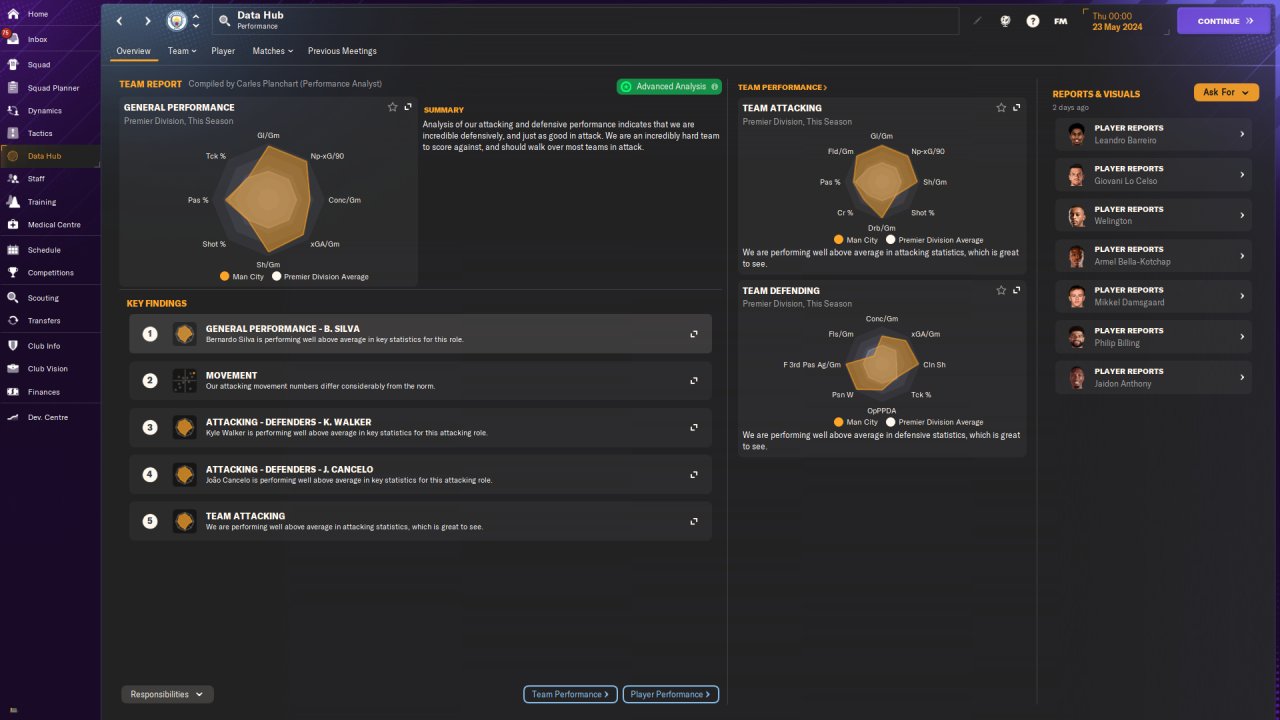
Task: Open the FM menu logo
Action: point(1060,21)
